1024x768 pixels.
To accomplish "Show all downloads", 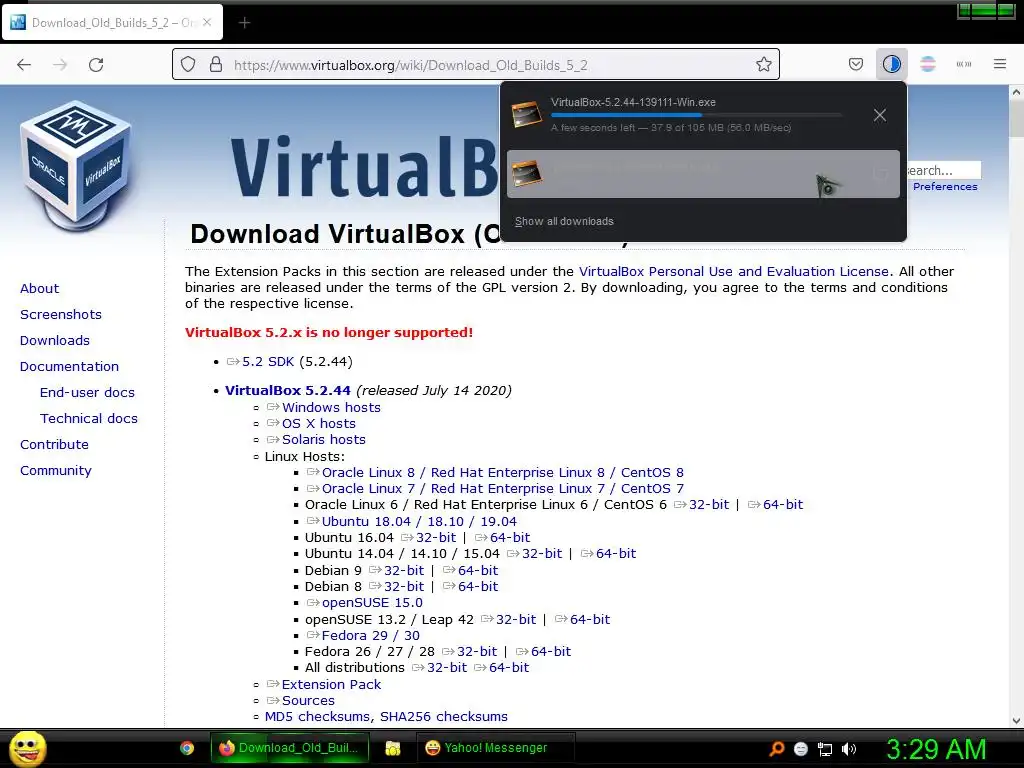I will 564,221.
